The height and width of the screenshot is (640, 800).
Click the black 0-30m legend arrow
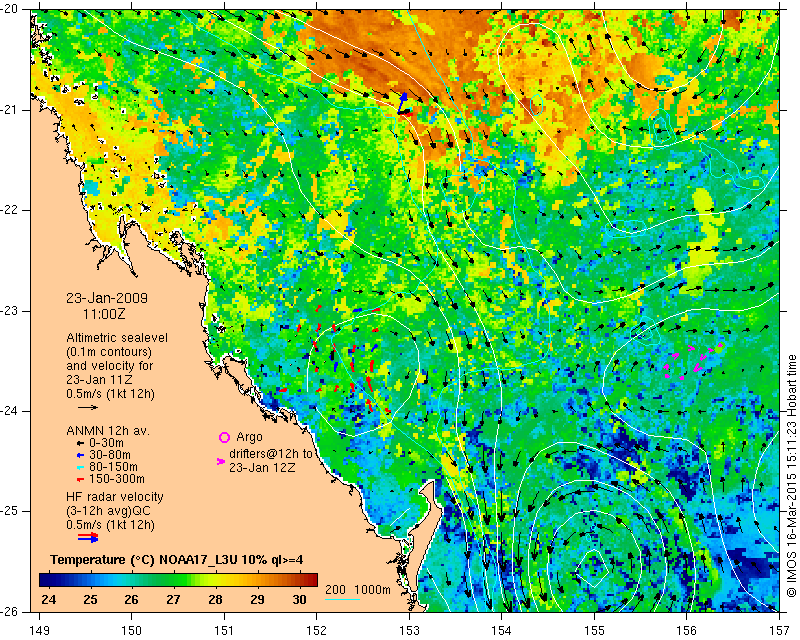coord(80,443)
